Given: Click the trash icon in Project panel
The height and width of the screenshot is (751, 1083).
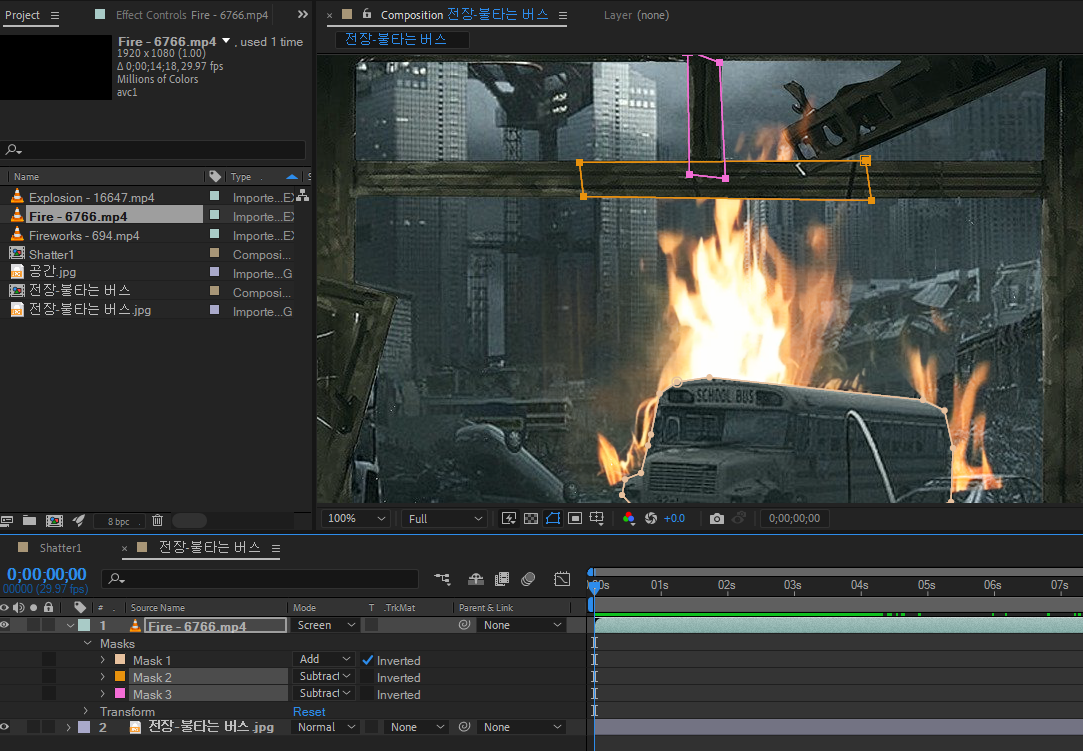Looking at the screenshot, I should click(157, 520).
